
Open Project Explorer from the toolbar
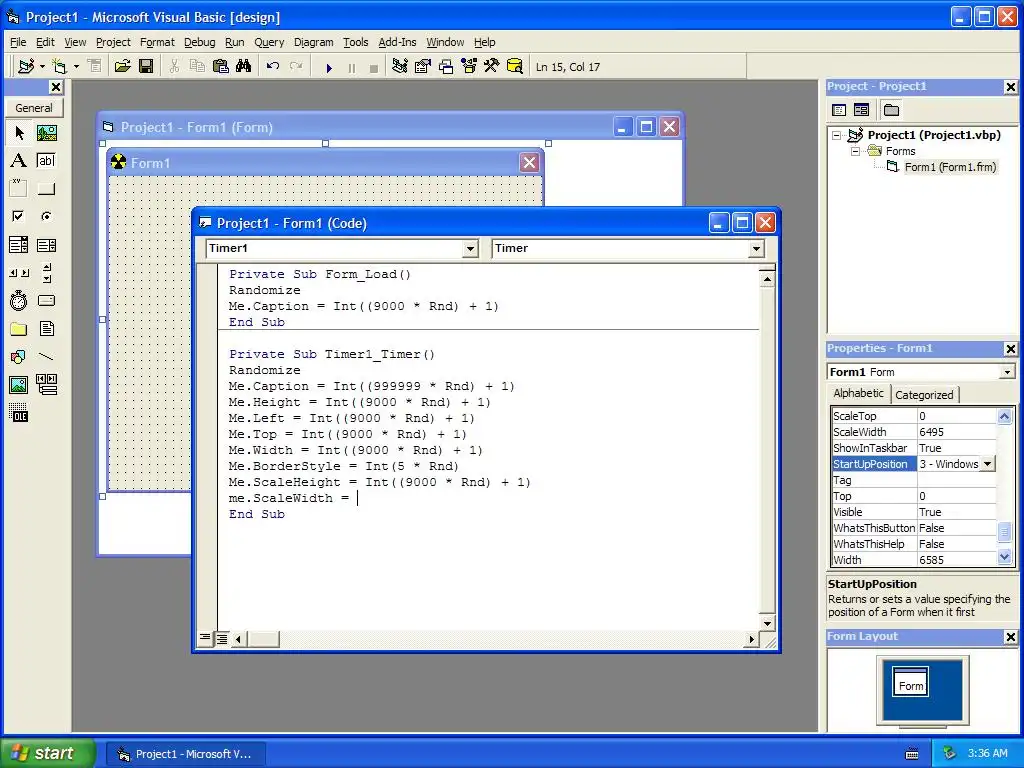pos(400,67)
